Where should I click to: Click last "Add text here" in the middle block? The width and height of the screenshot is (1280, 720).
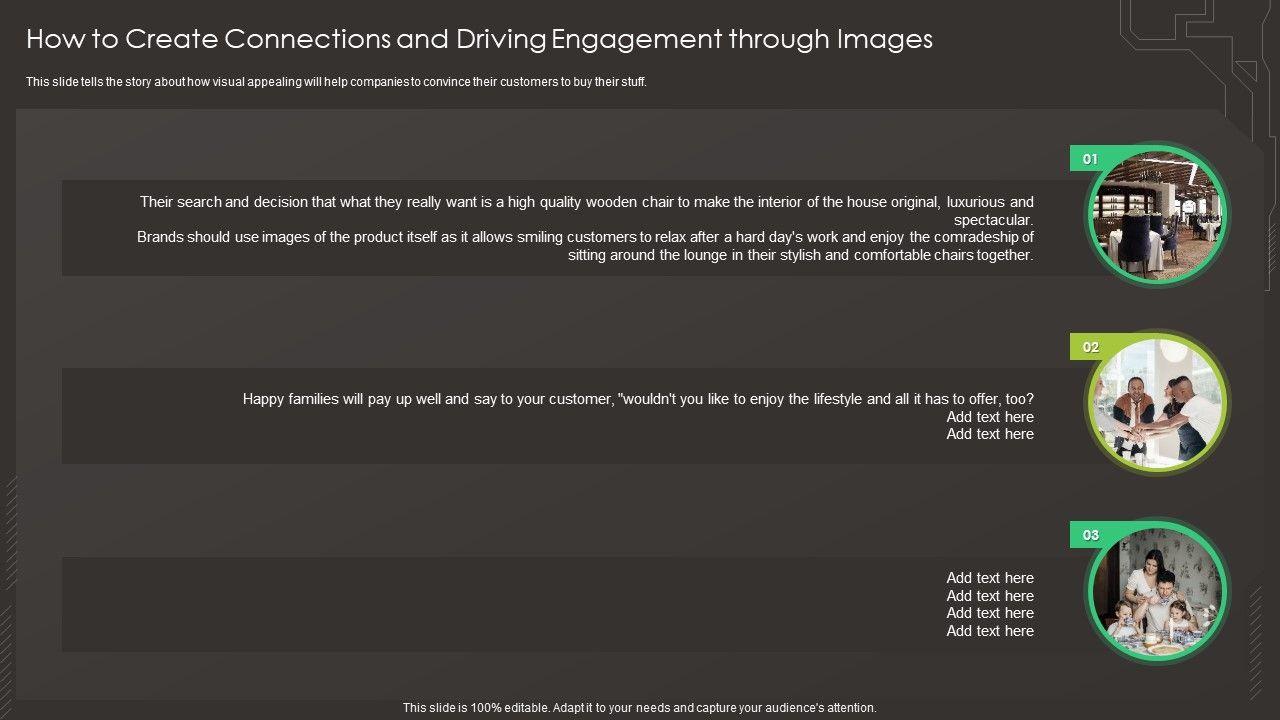click(990, 434)
